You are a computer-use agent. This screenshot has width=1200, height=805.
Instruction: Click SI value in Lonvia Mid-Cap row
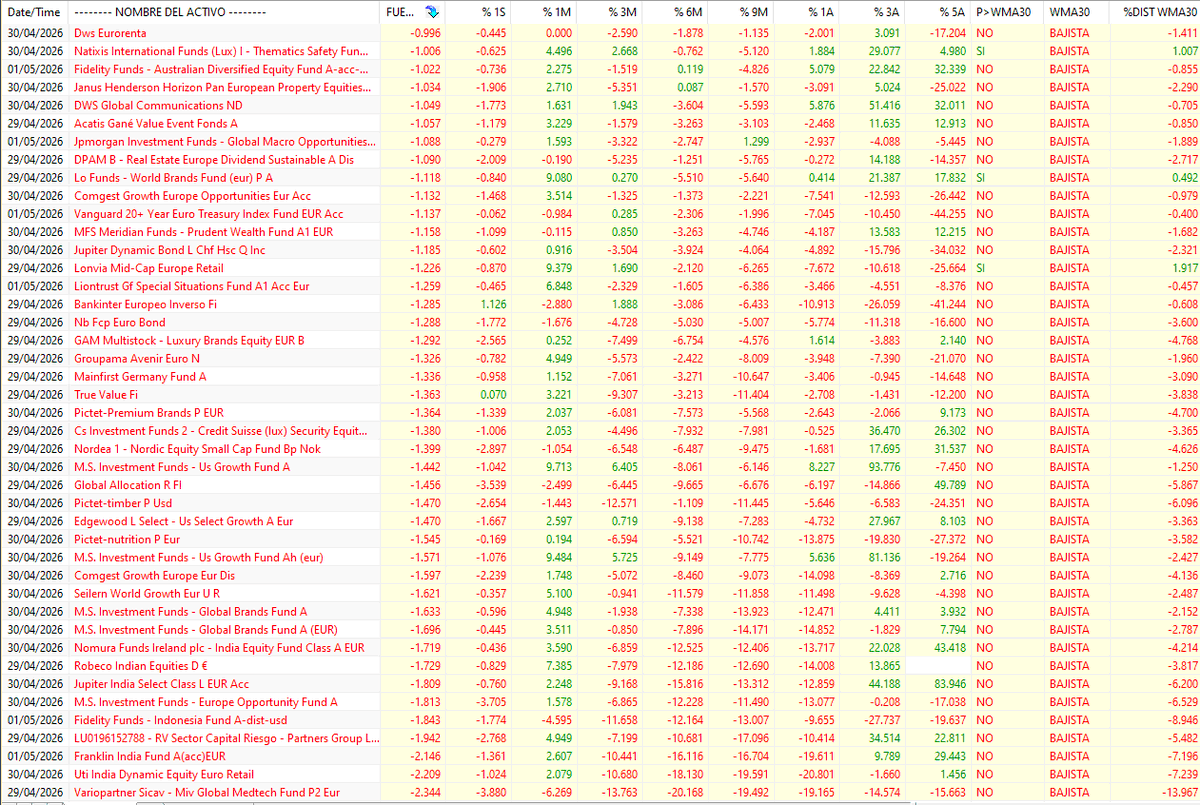982,268
